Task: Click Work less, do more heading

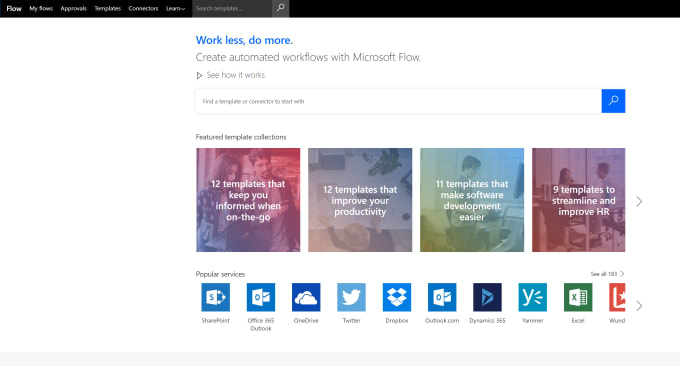Action: coord(244,40)
